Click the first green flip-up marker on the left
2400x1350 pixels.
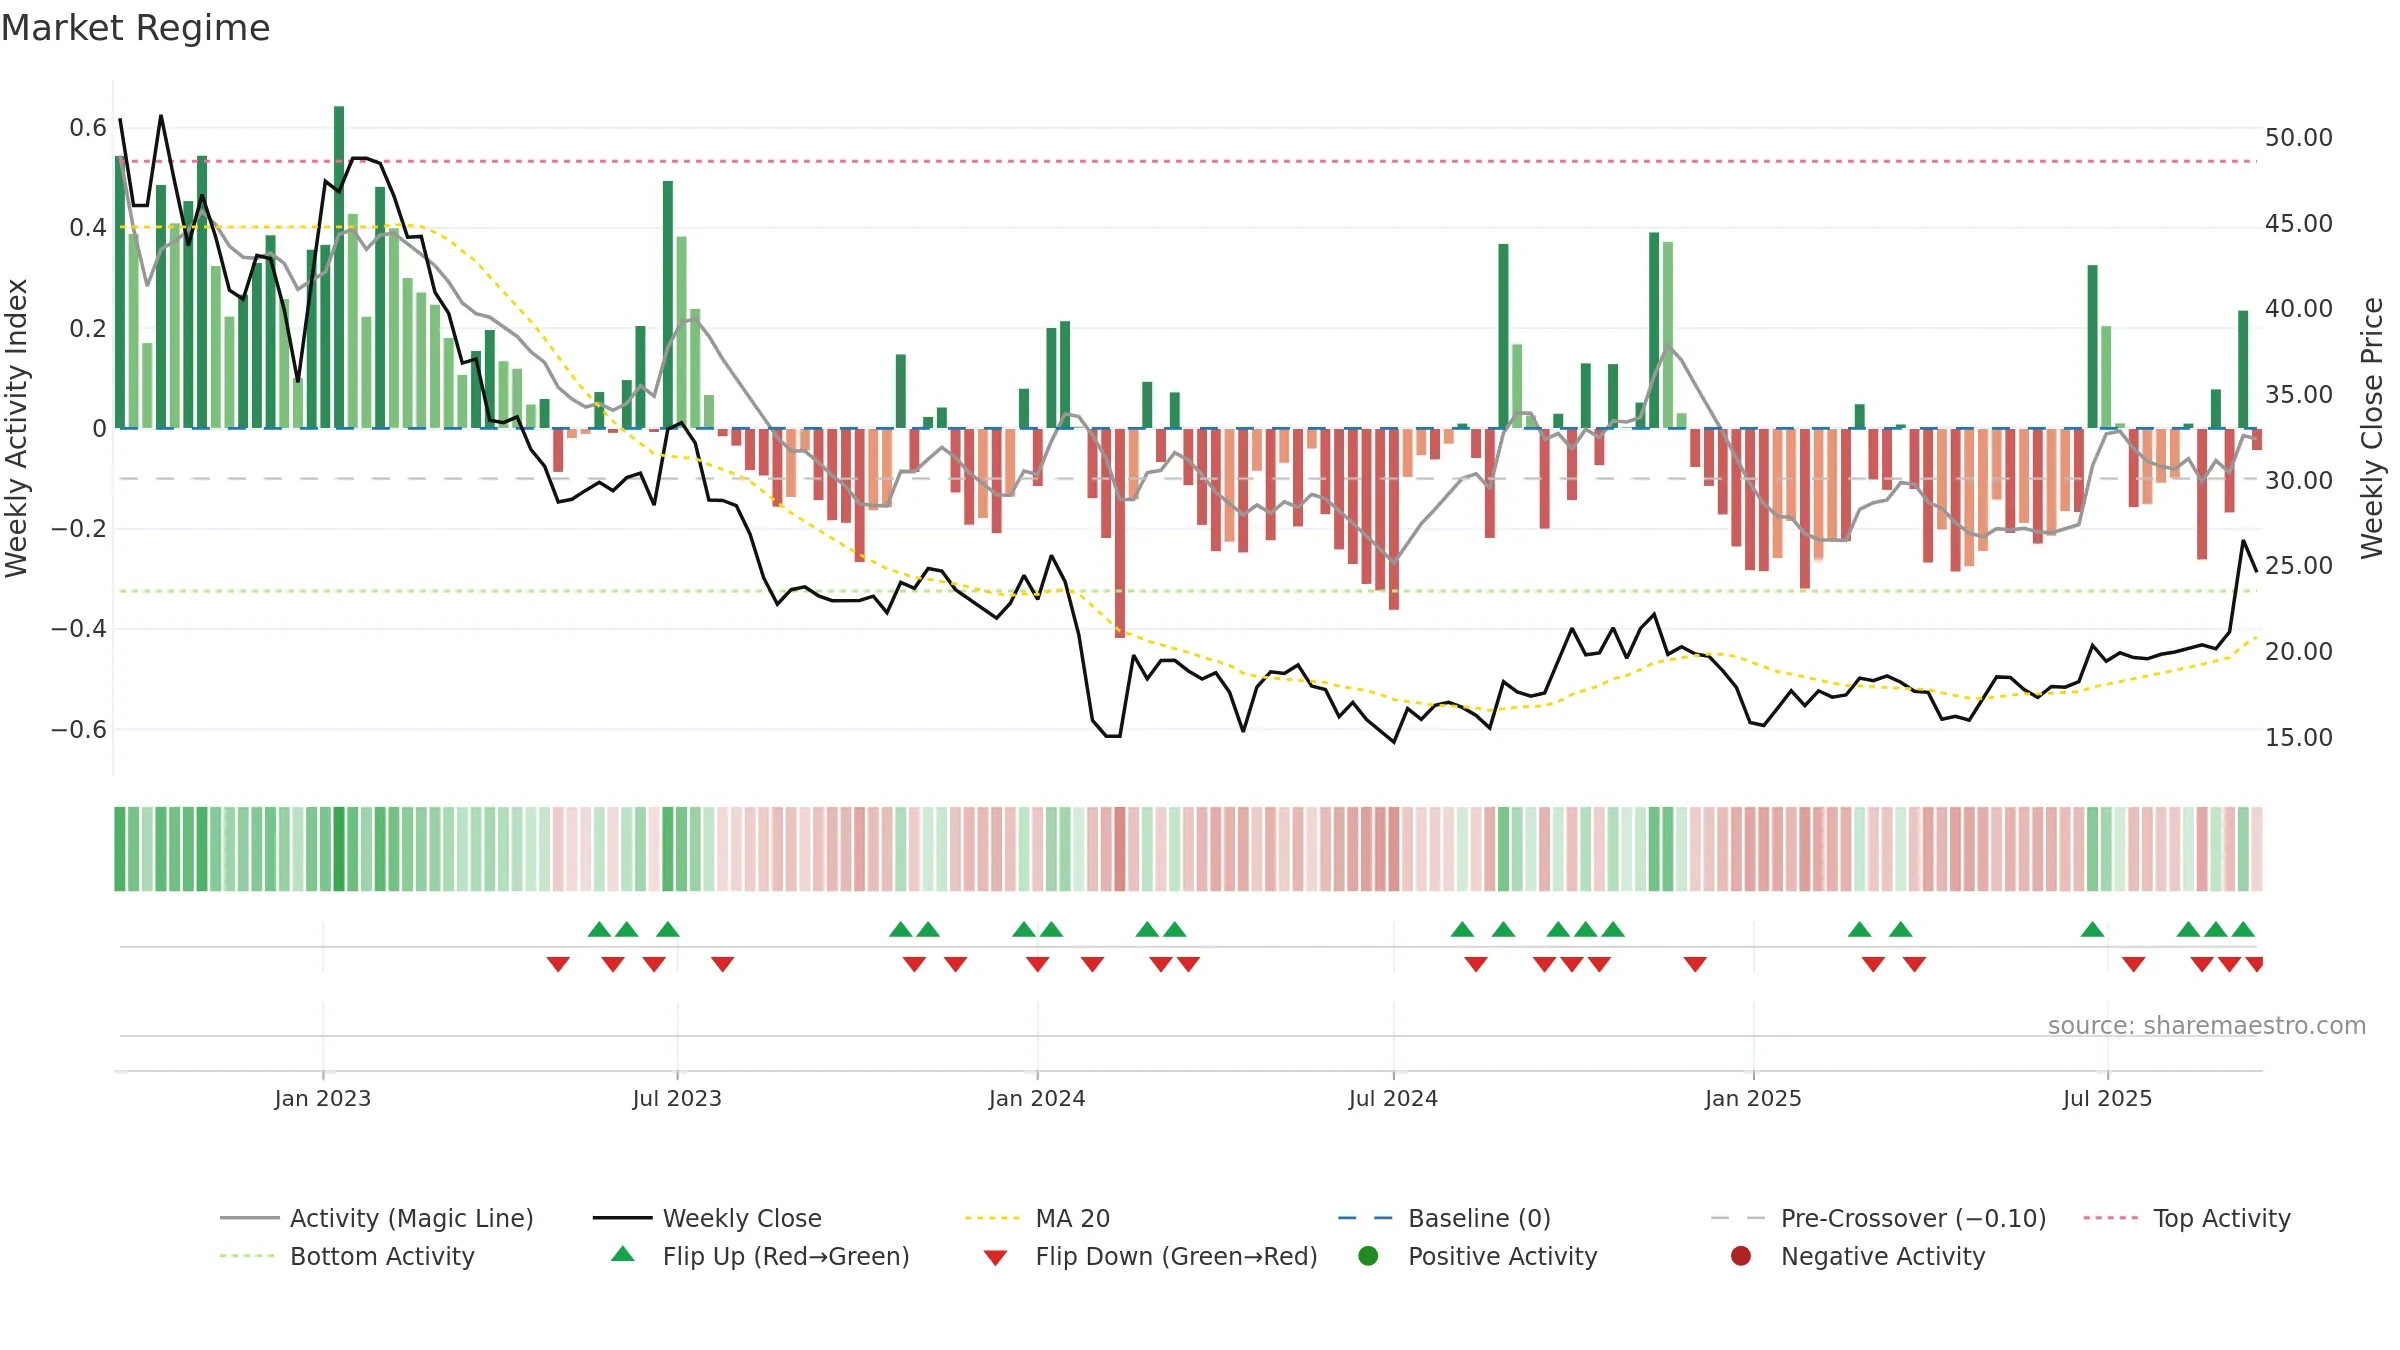[599, 929]
